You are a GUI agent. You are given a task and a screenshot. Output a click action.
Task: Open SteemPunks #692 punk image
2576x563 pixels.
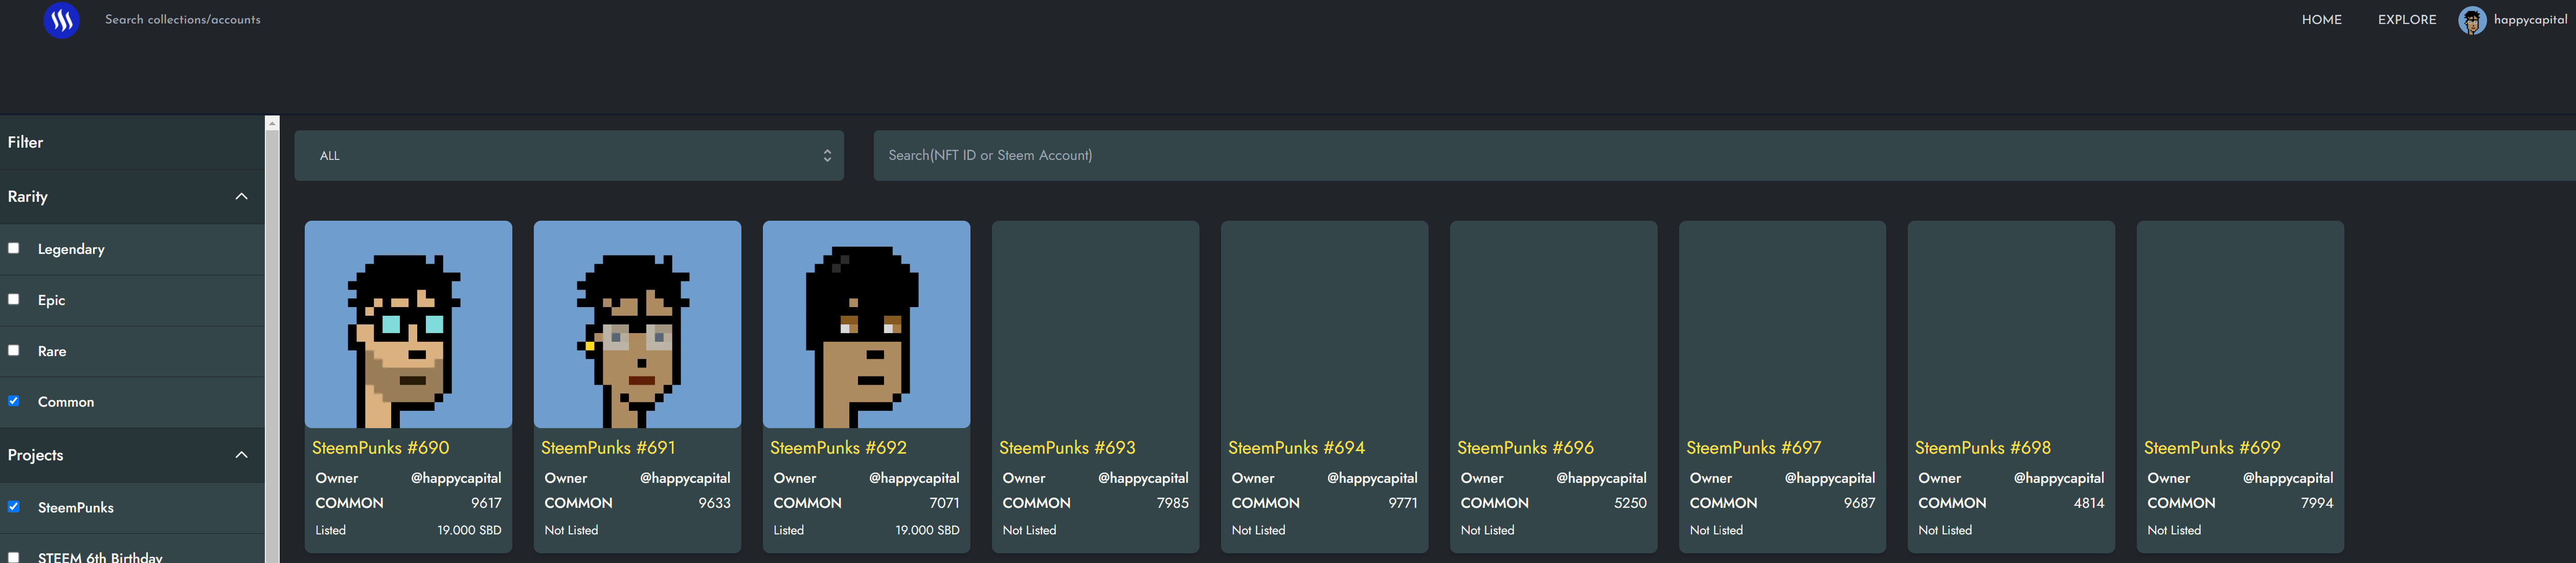(866, 324)
